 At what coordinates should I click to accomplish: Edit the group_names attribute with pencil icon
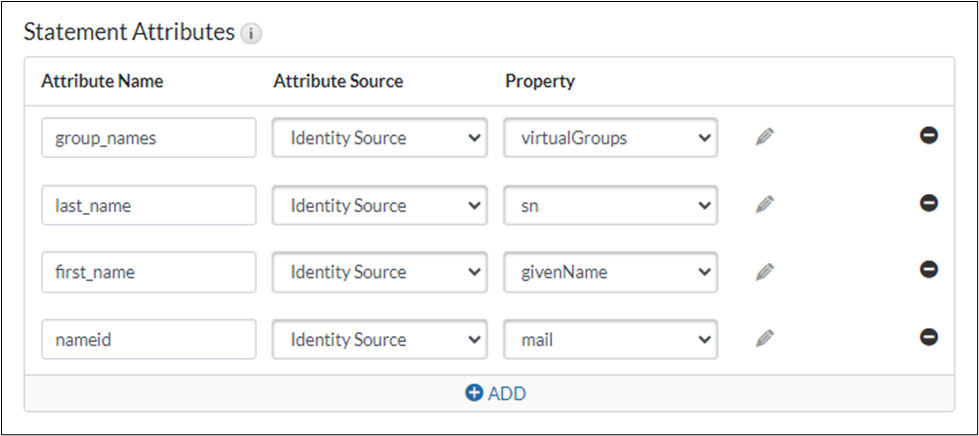[765, 138]
